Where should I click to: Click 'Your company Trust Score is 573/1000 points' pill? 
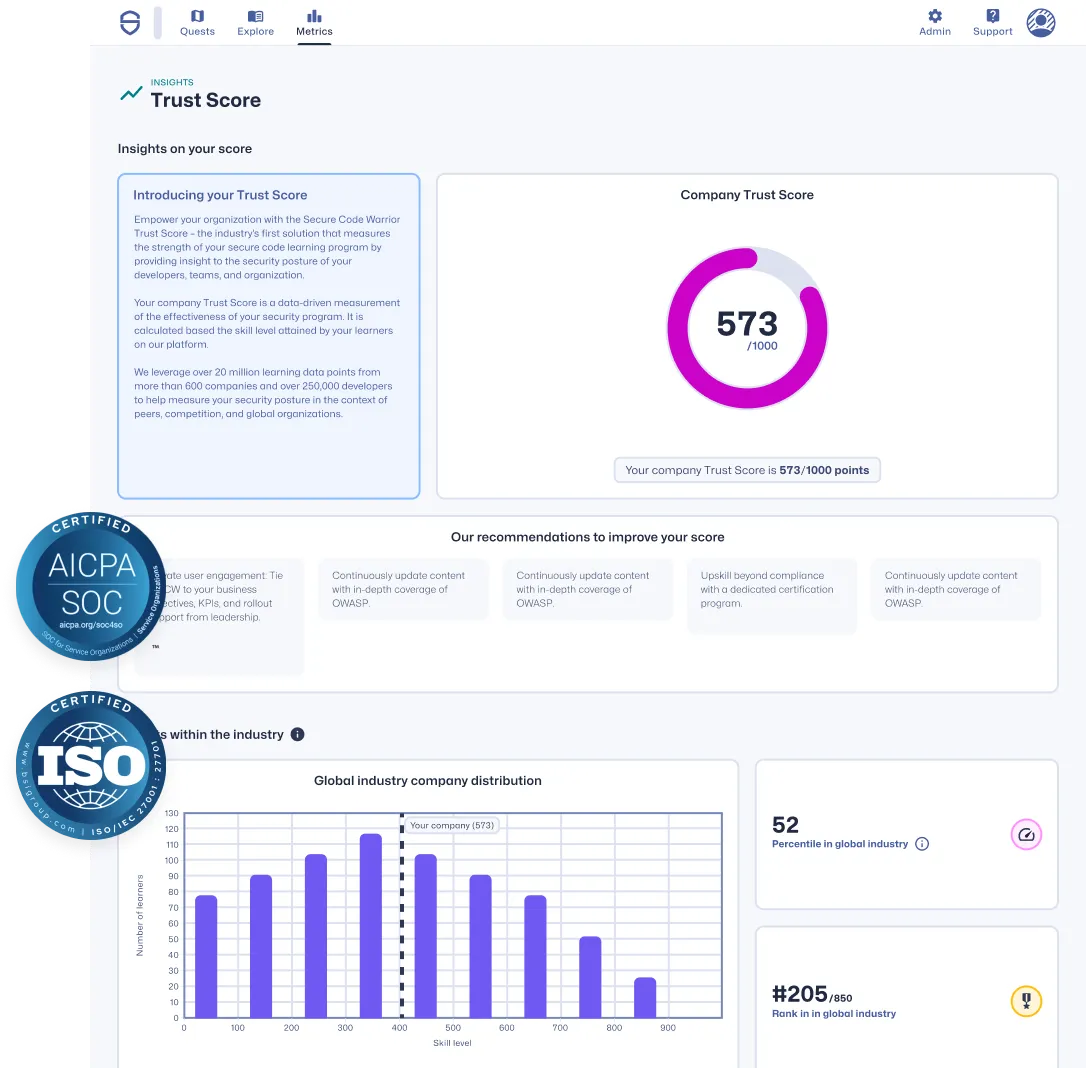coord(747,470)
